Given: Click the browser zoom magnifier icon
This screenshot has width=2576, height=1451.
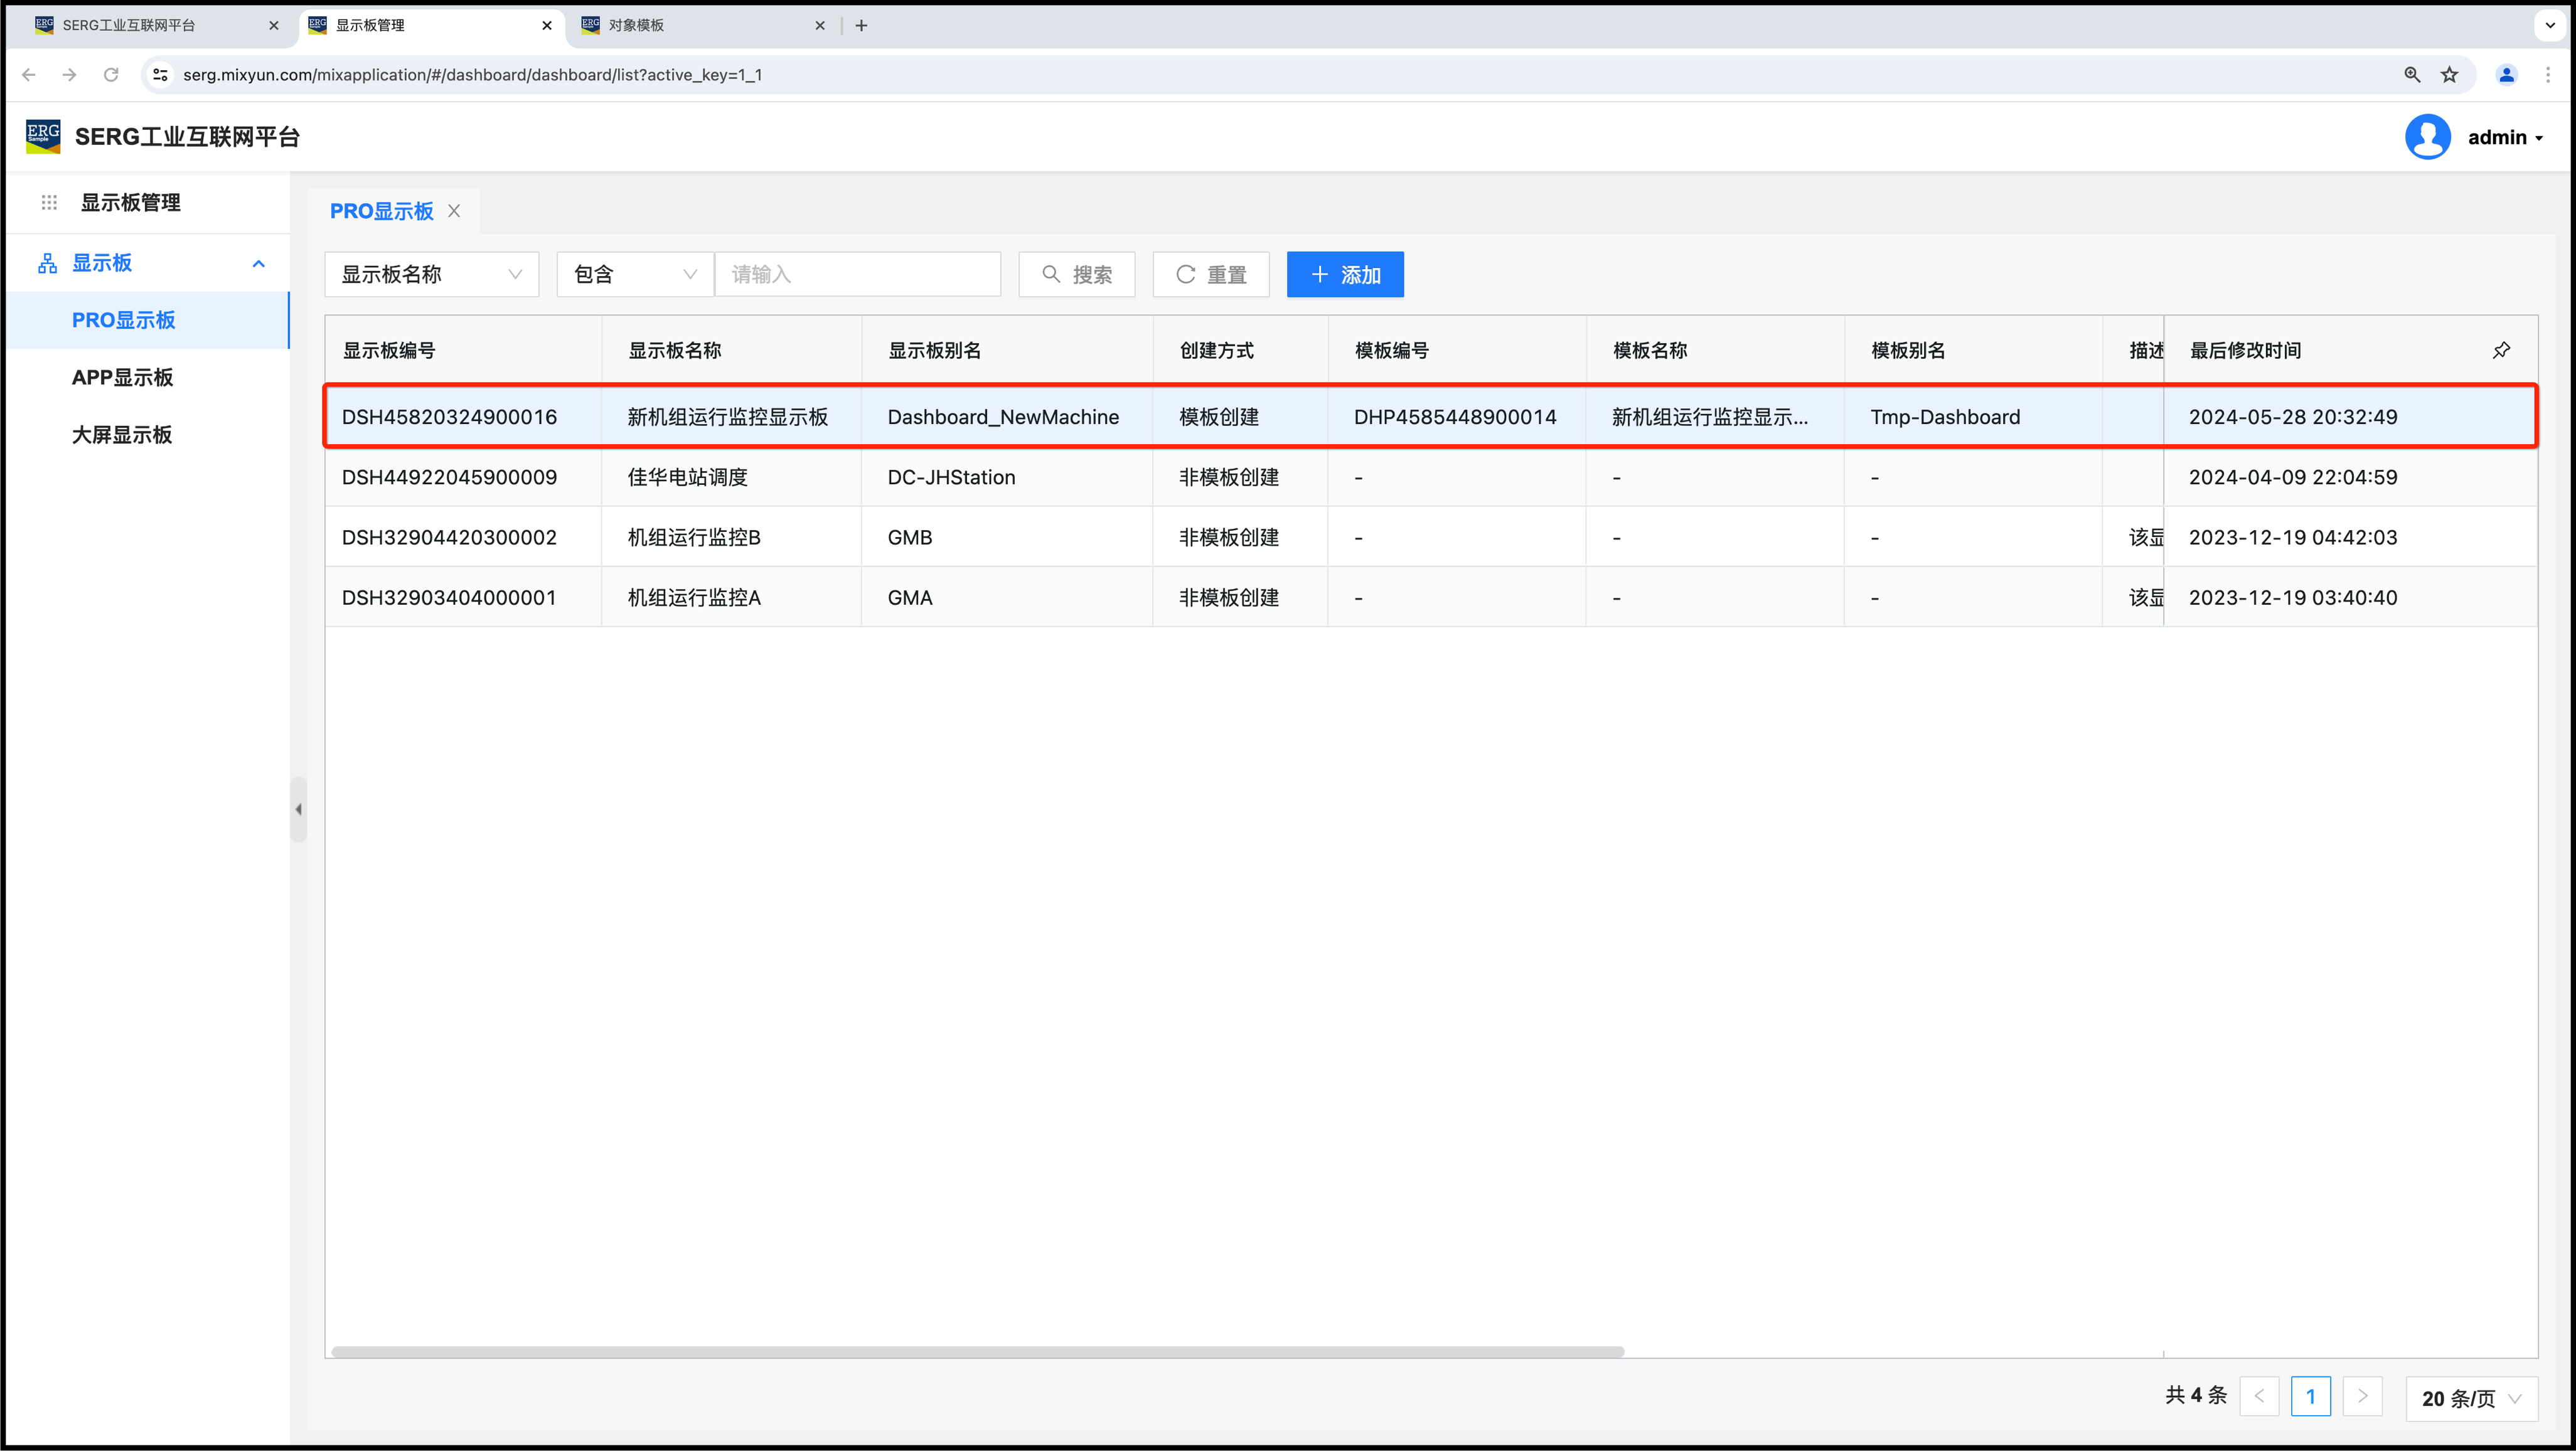Looking at the screenshot, I should point(2412,75).
